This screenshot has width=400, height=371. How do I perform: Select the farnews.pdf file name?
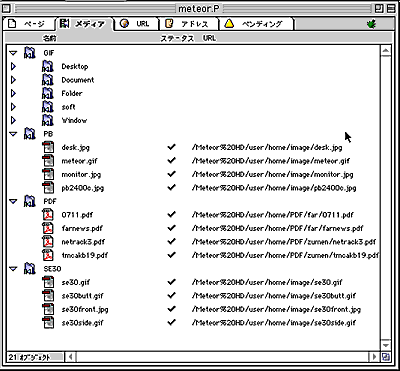[x=82, y=228]
